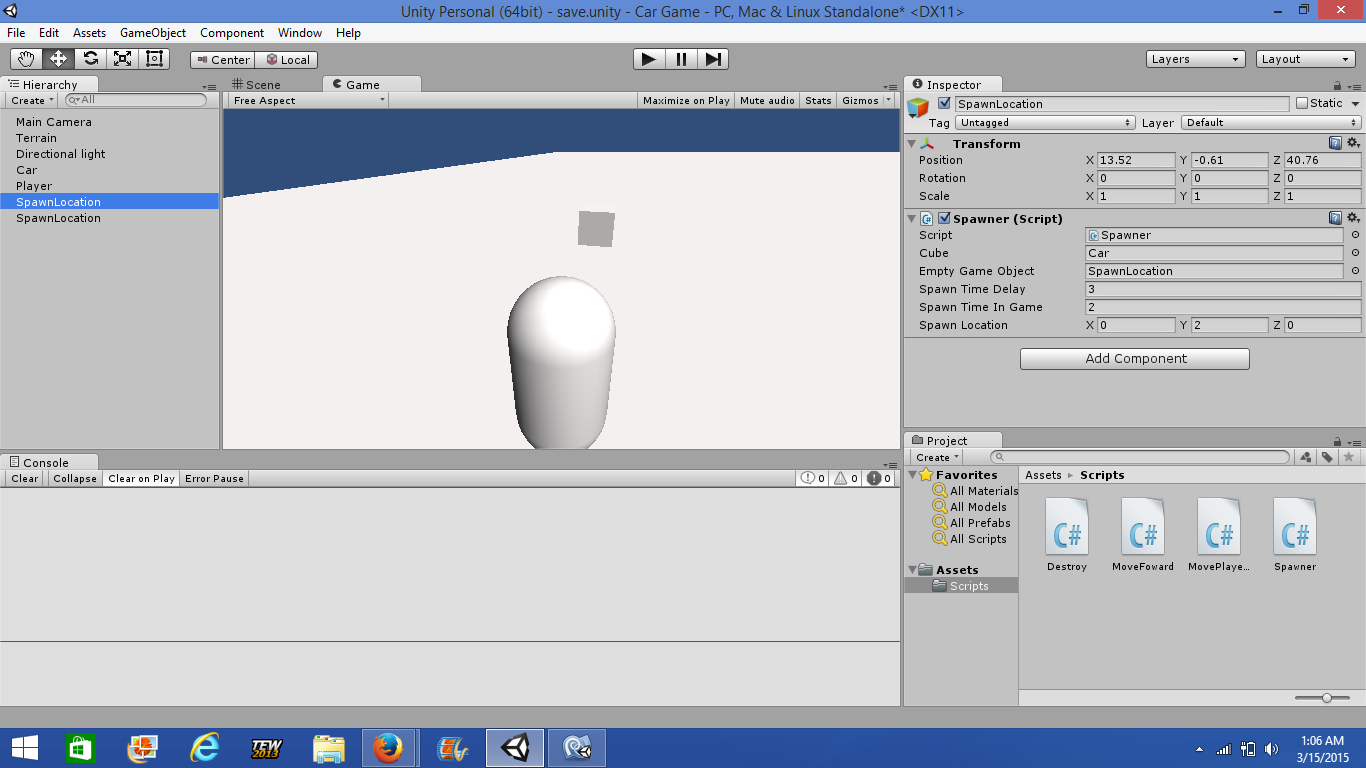Click the Add Component button
The image size is (1366, 768).
(x=1135, y=359)
